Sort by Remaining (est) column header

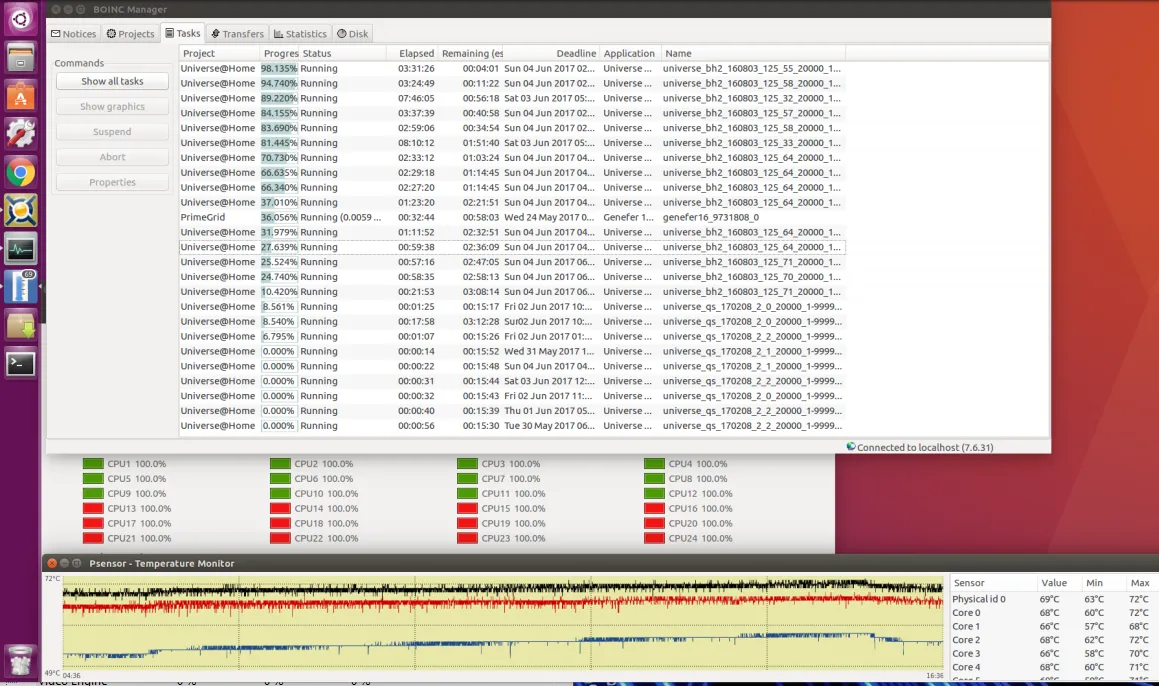tap(471, 53)
